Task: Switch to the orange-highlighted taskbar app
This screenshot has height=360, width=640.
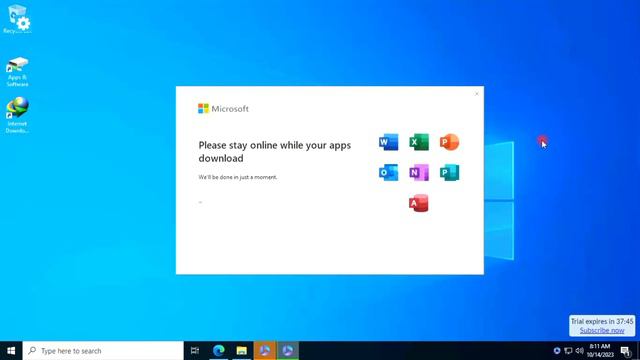Action: tap(265, 351)
